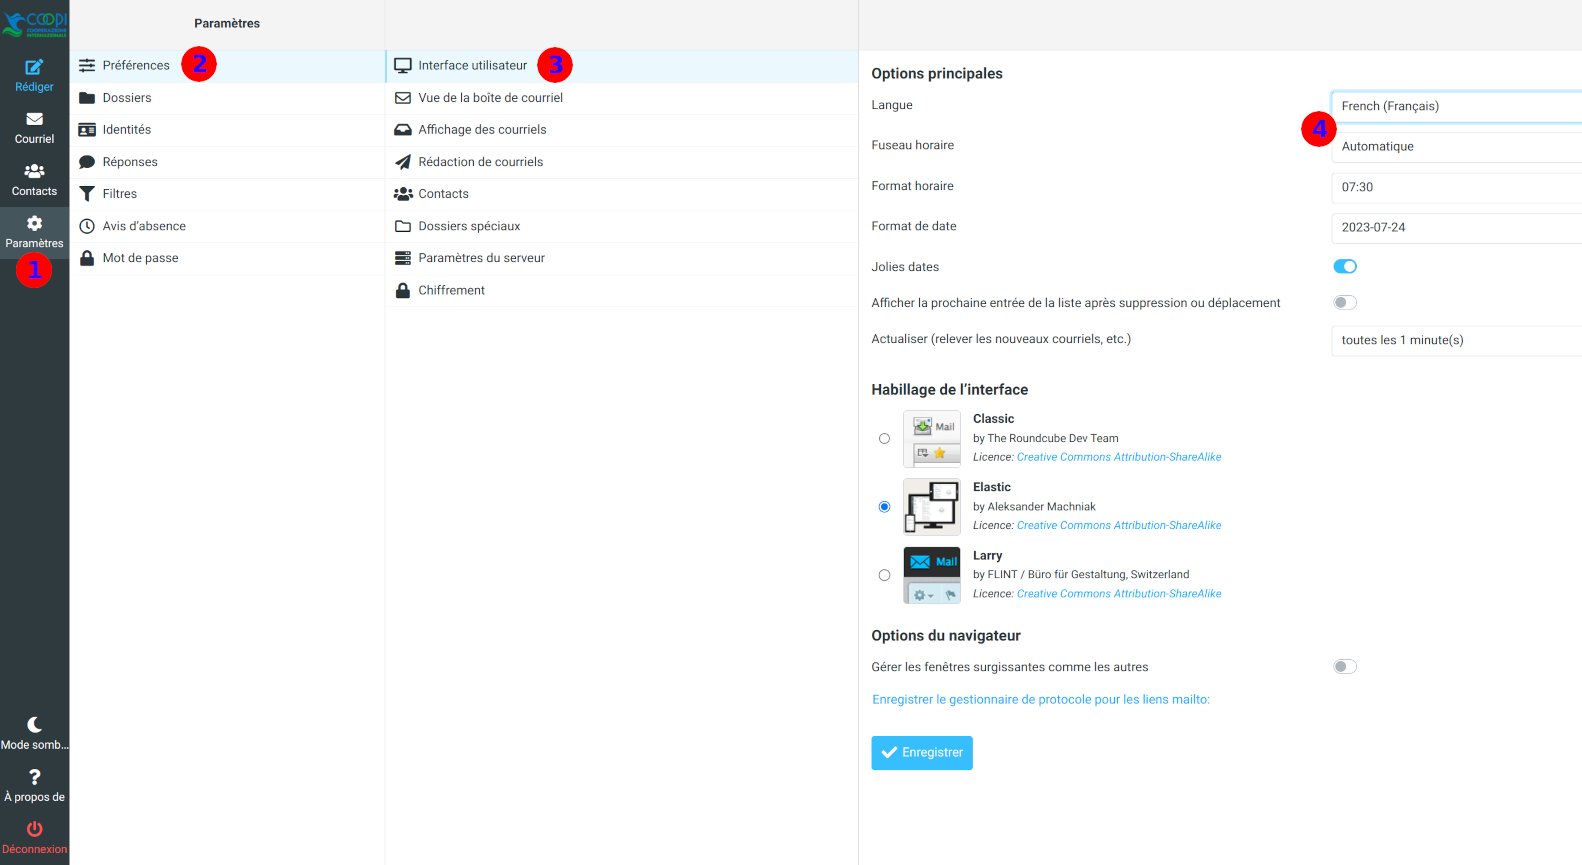Open the Filtres funnel item
Screen dimensions: 1582x865
(x=119, y=194)
